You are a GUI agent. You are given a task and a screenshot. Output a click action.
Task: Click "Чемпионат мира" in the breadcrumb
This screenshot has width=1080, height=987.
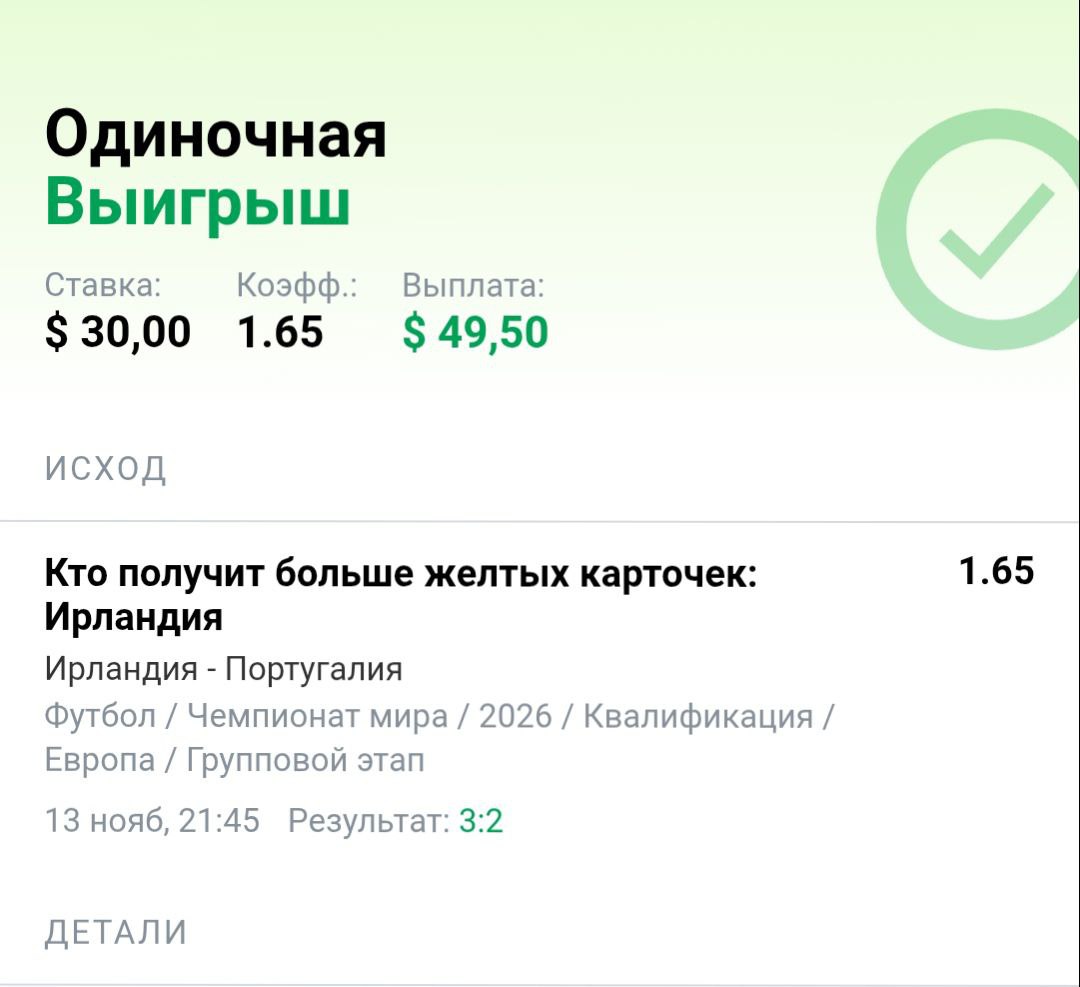[x=317, y=716]
